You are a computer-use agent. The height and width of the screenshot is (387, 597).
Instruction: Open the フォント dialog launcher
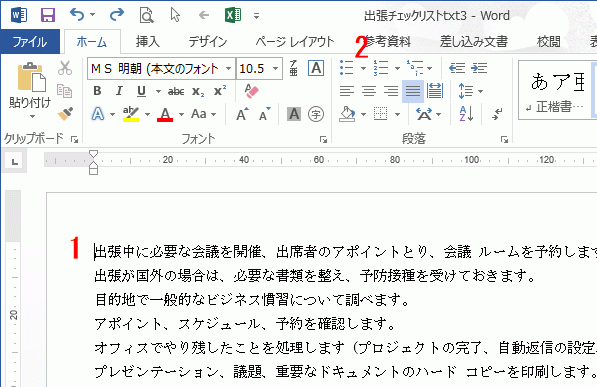click(x=324, y=140)
